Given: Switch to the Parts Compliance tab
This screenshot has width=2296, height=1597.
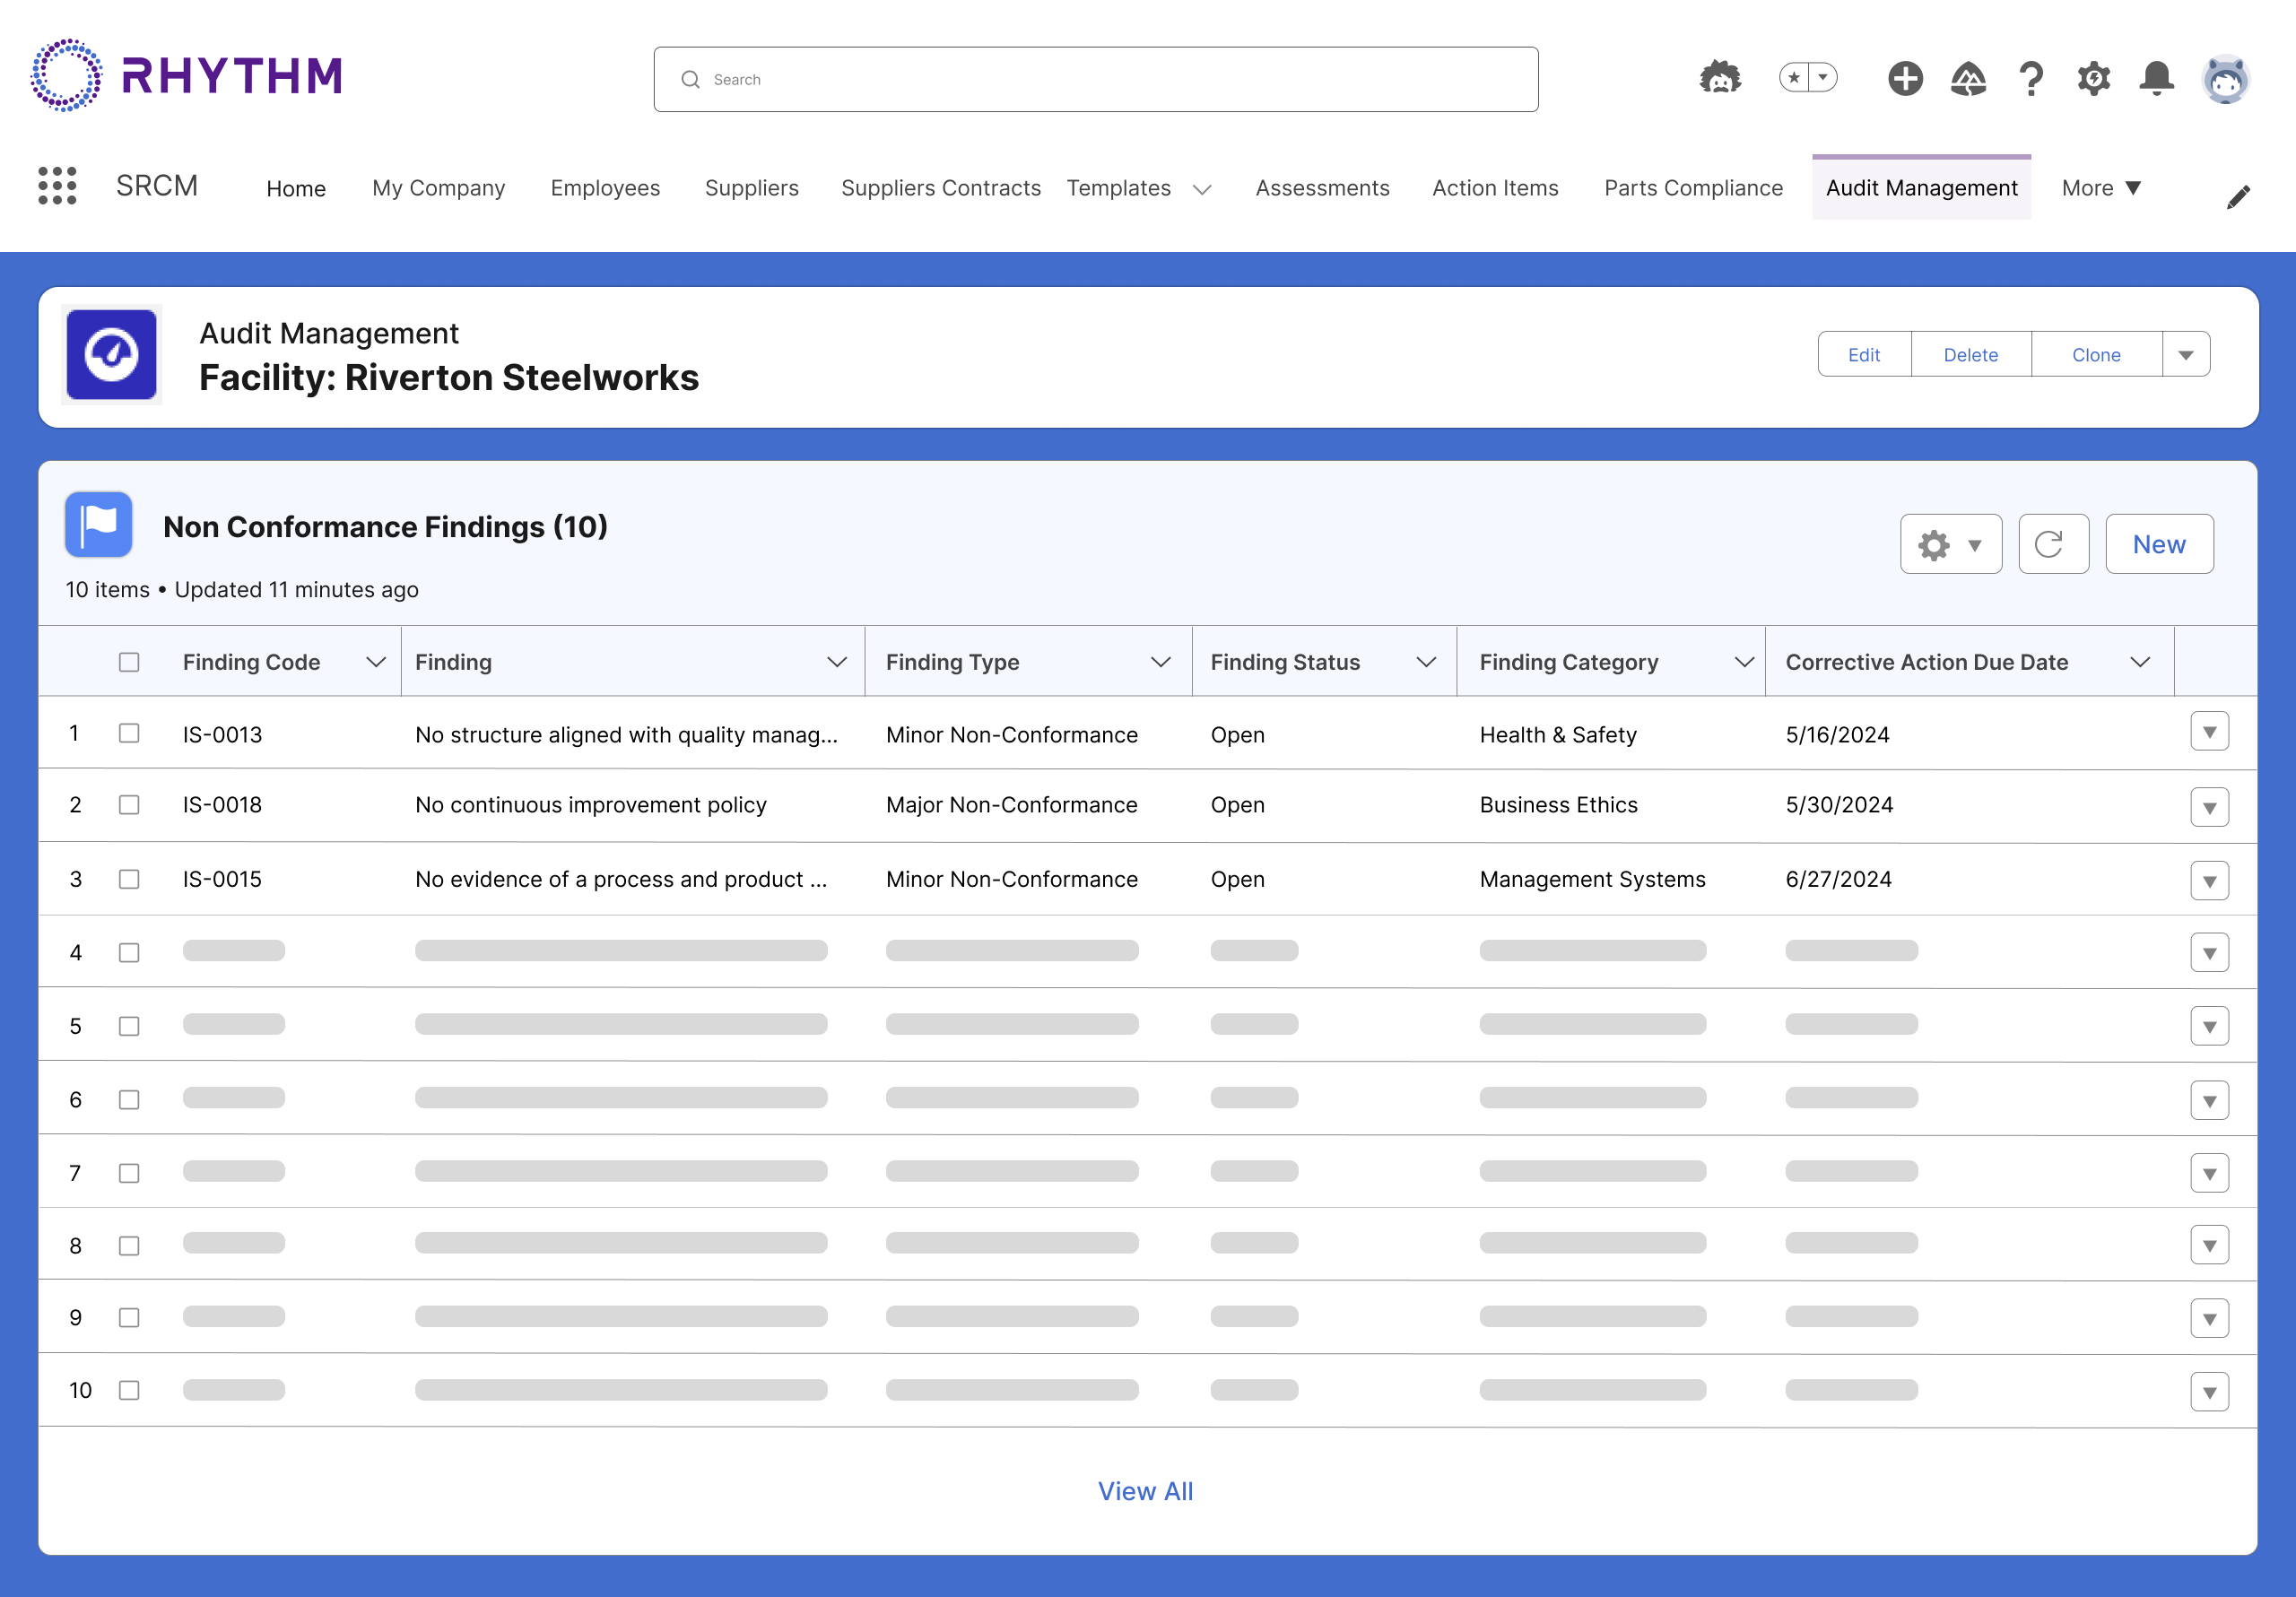Looking at the screenshot, I should coord(1693,188).
